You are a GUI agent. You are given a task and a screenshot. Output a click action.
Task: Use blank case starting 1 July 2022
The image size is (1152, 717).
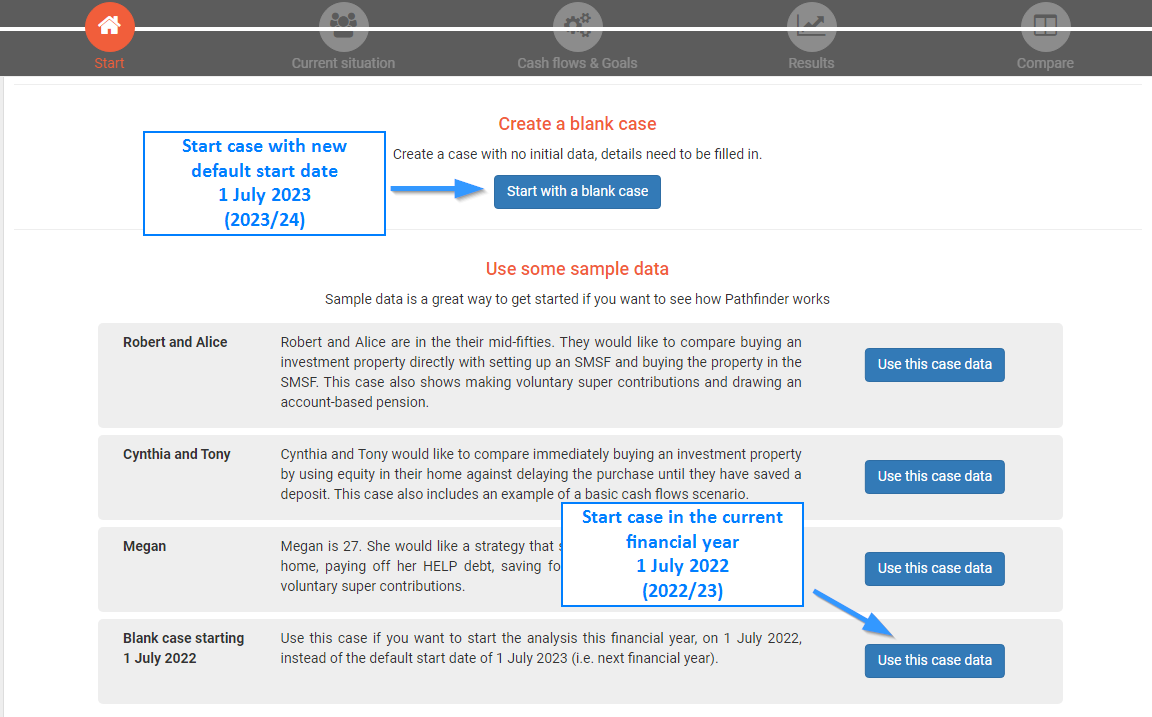click(x=934, y=661)
